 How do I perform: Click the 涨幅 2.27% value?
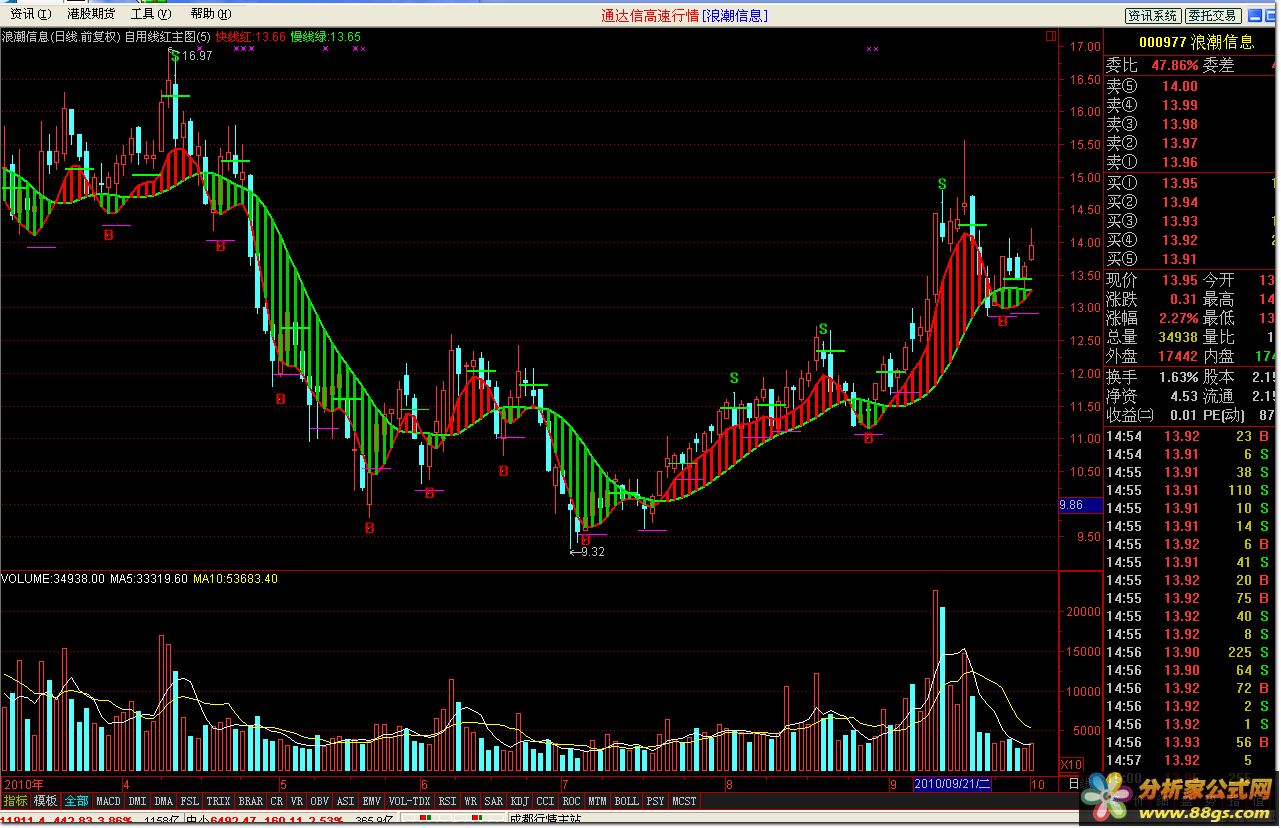click(1179, 318)
